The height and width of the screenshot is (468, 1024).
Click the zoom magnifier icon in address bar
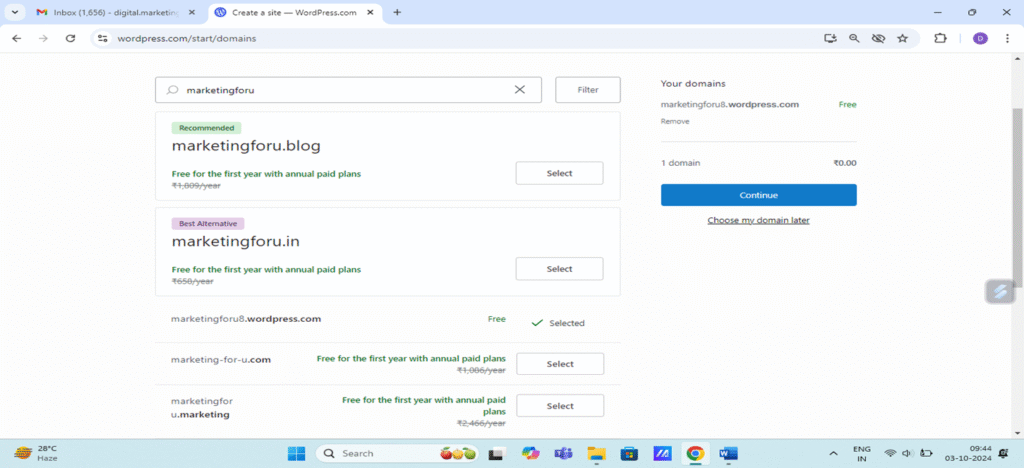(854, 38)
